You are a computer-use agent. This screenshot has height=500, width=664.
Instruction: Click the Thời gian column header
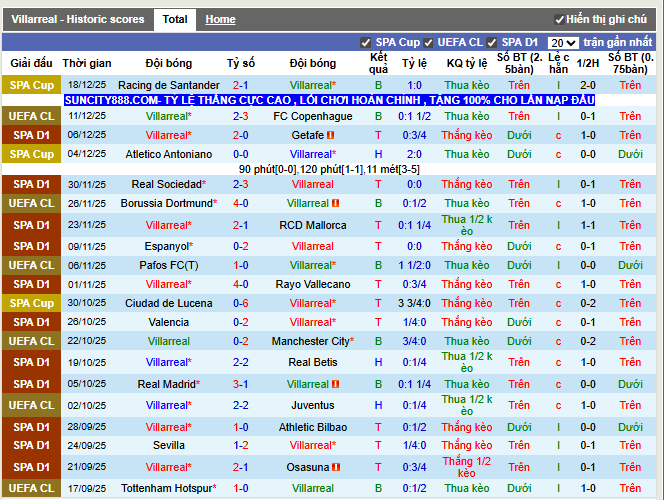[87, 63]
